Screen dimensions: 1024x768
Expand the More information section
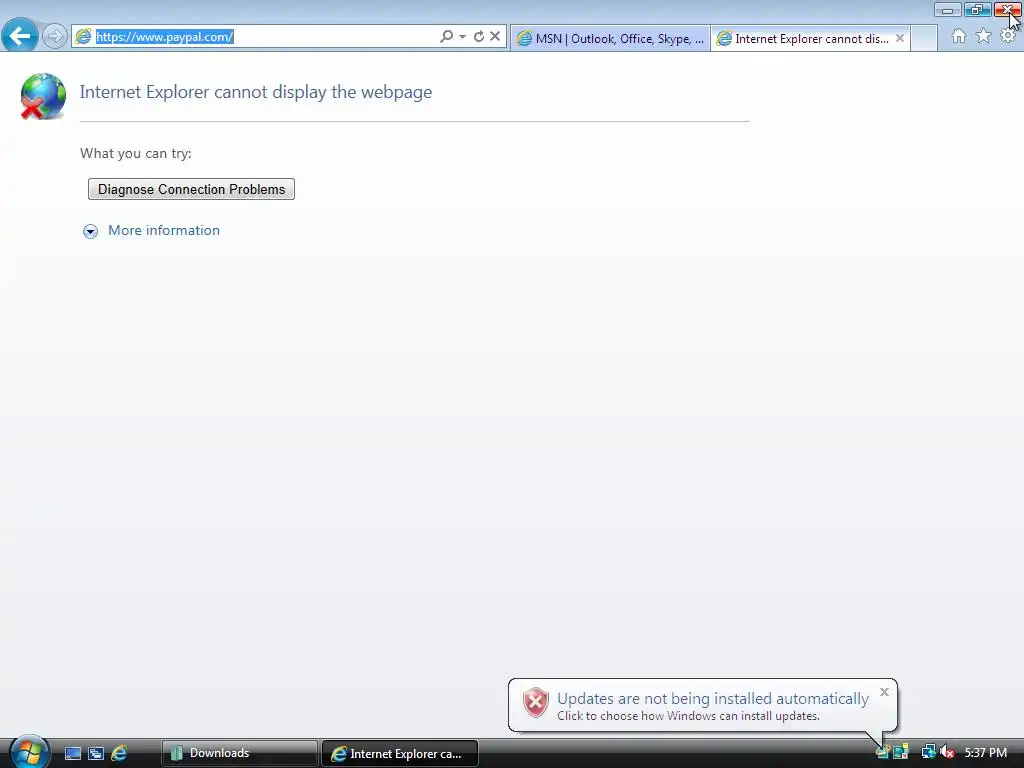pos(90,231)
